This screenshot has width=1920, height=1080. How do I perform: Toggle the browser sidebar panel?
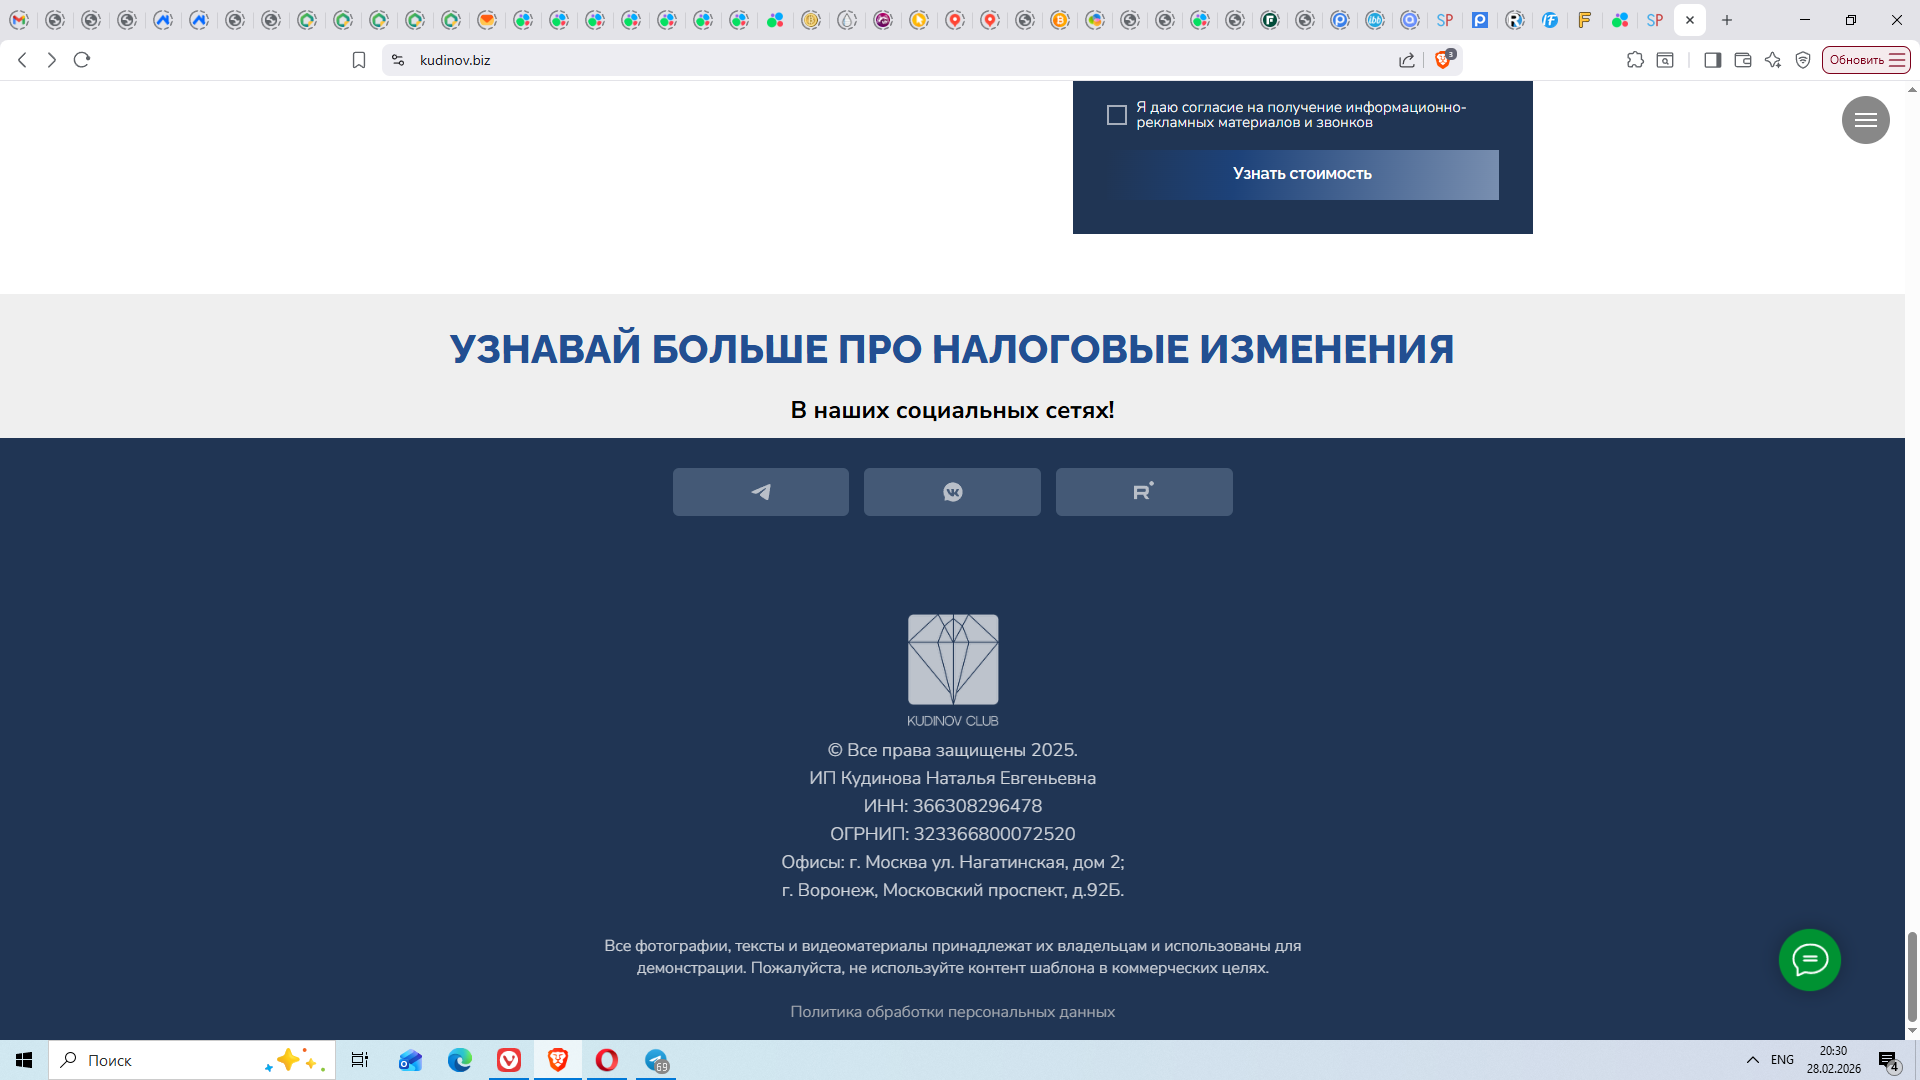(x=1712, y=60)
